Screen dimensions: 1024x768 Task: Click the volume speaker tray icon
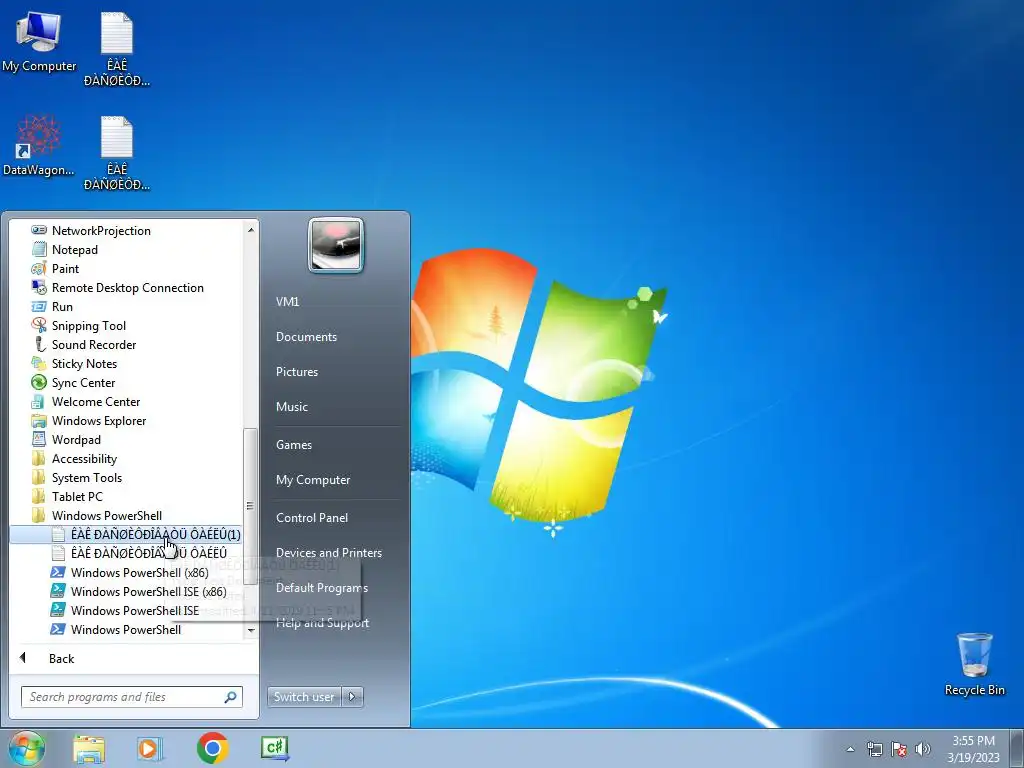(922, 749)
